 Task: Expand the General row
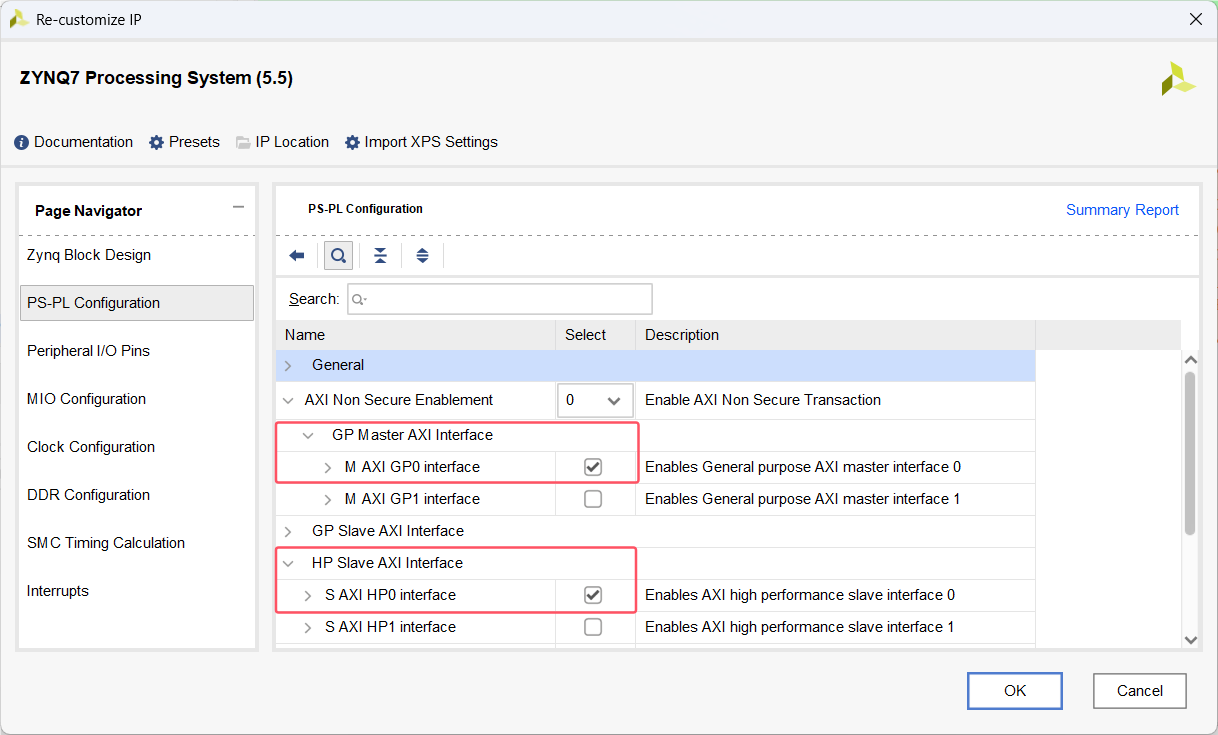coord(288,366)
